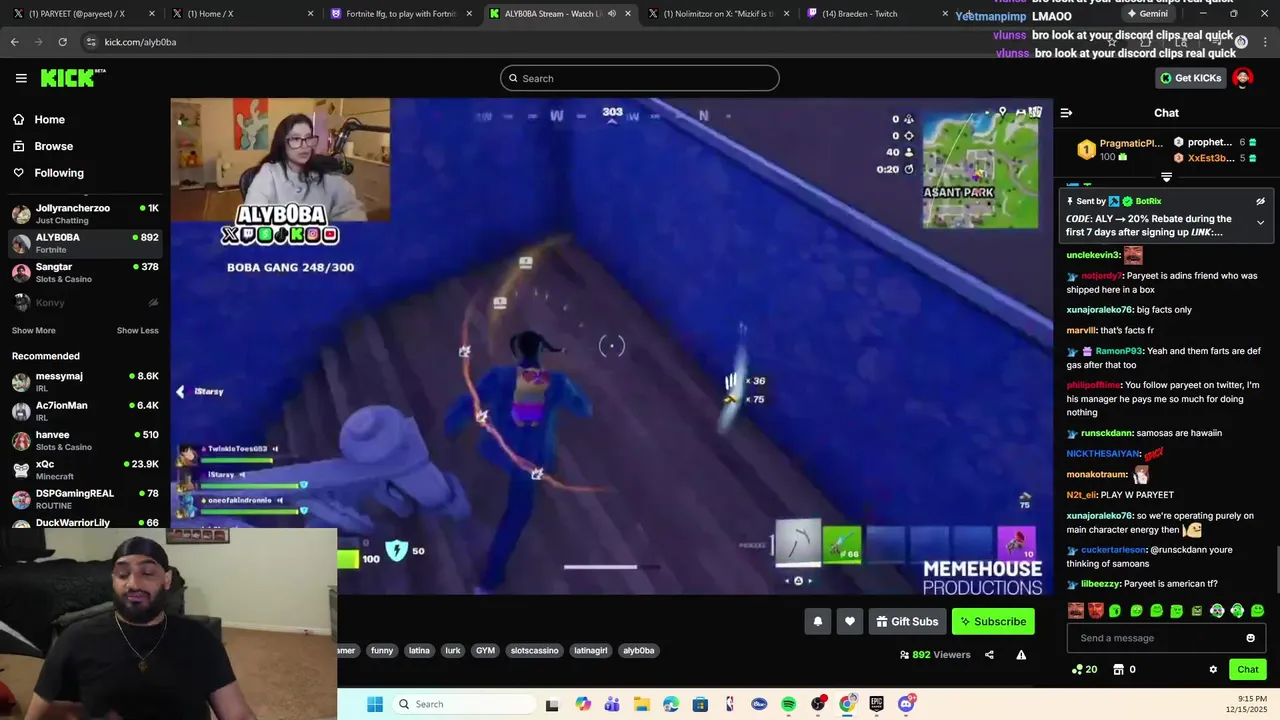Click Show More under Following
The width and height of the screenshot is (1280, 720).
click(34, 331)
